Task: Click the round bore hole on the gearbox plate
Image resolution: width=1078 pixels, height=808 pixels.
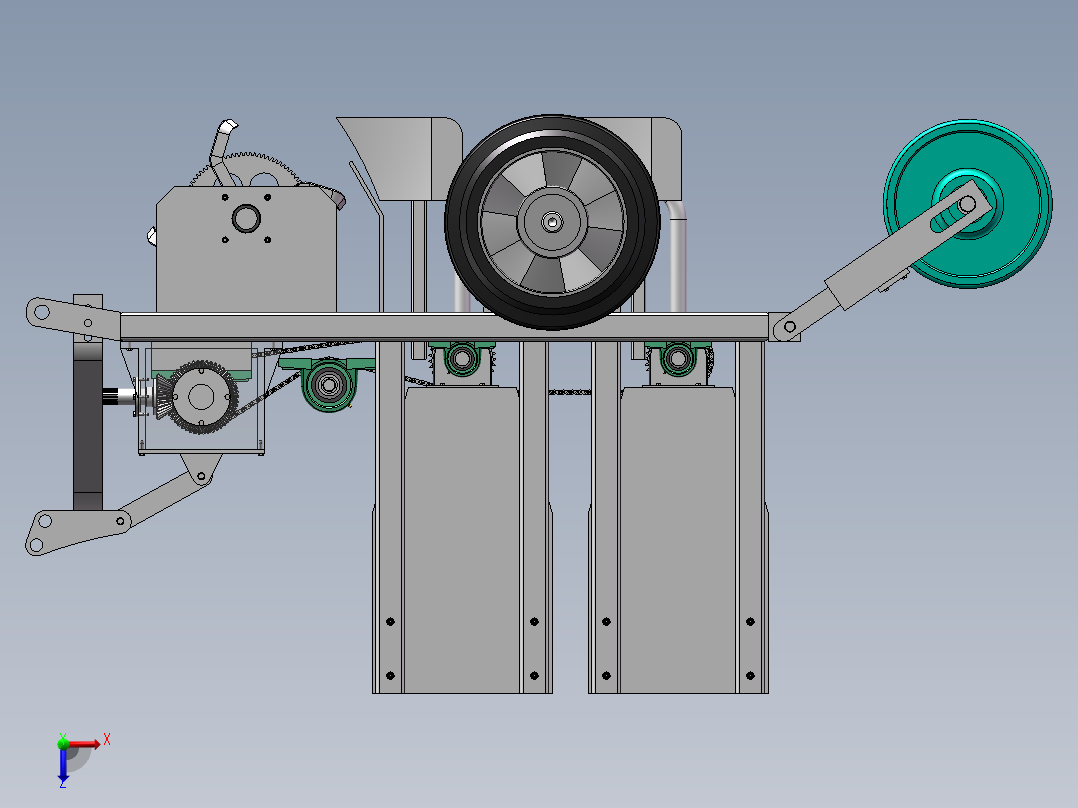Action: coord(246,219)
